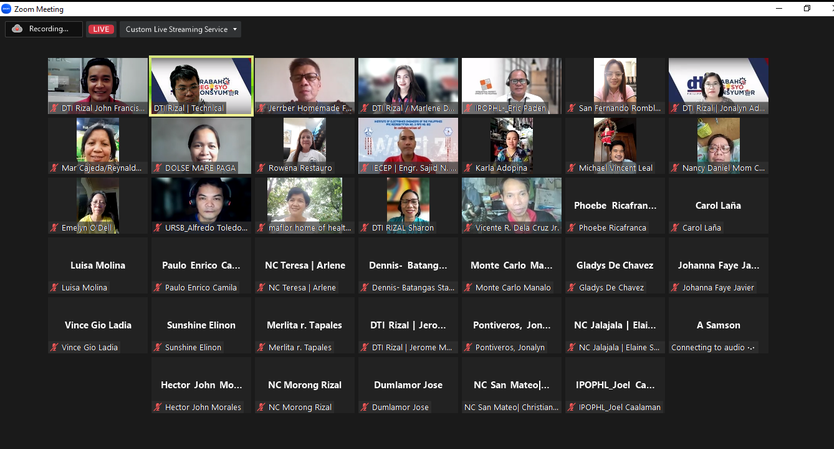Screen dimensions: 834x449
Task: Select the NC San Mateo participant tile
Action: (511, 385)
